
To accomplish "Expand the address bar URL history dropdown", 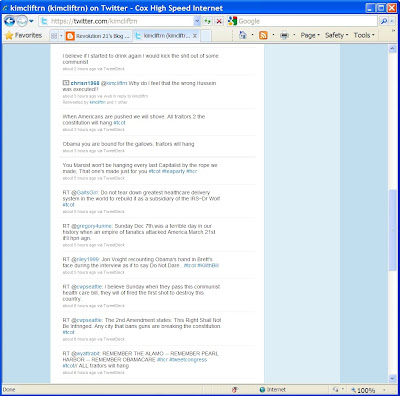I will 197,21.
